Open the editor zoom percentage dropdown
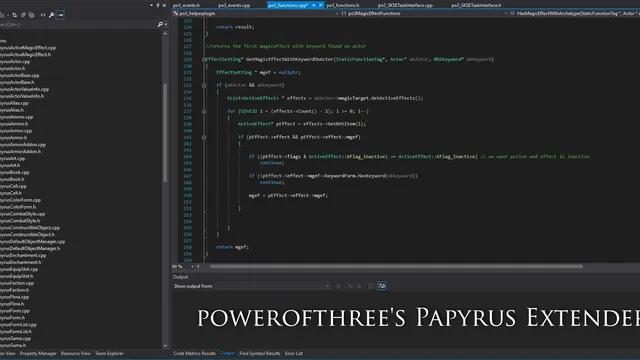 pos(192,267)
